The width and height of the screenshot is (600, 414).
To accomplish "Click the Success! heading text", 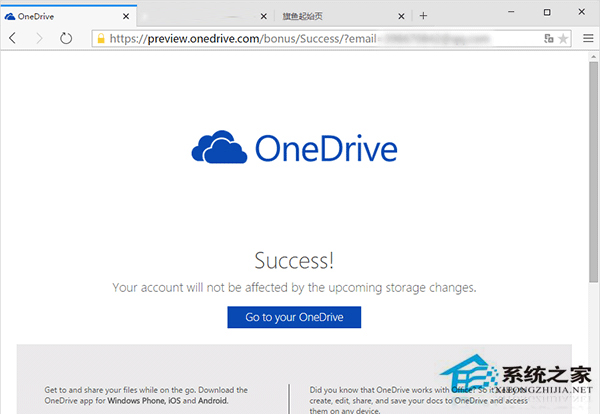I will coord(294,261).
